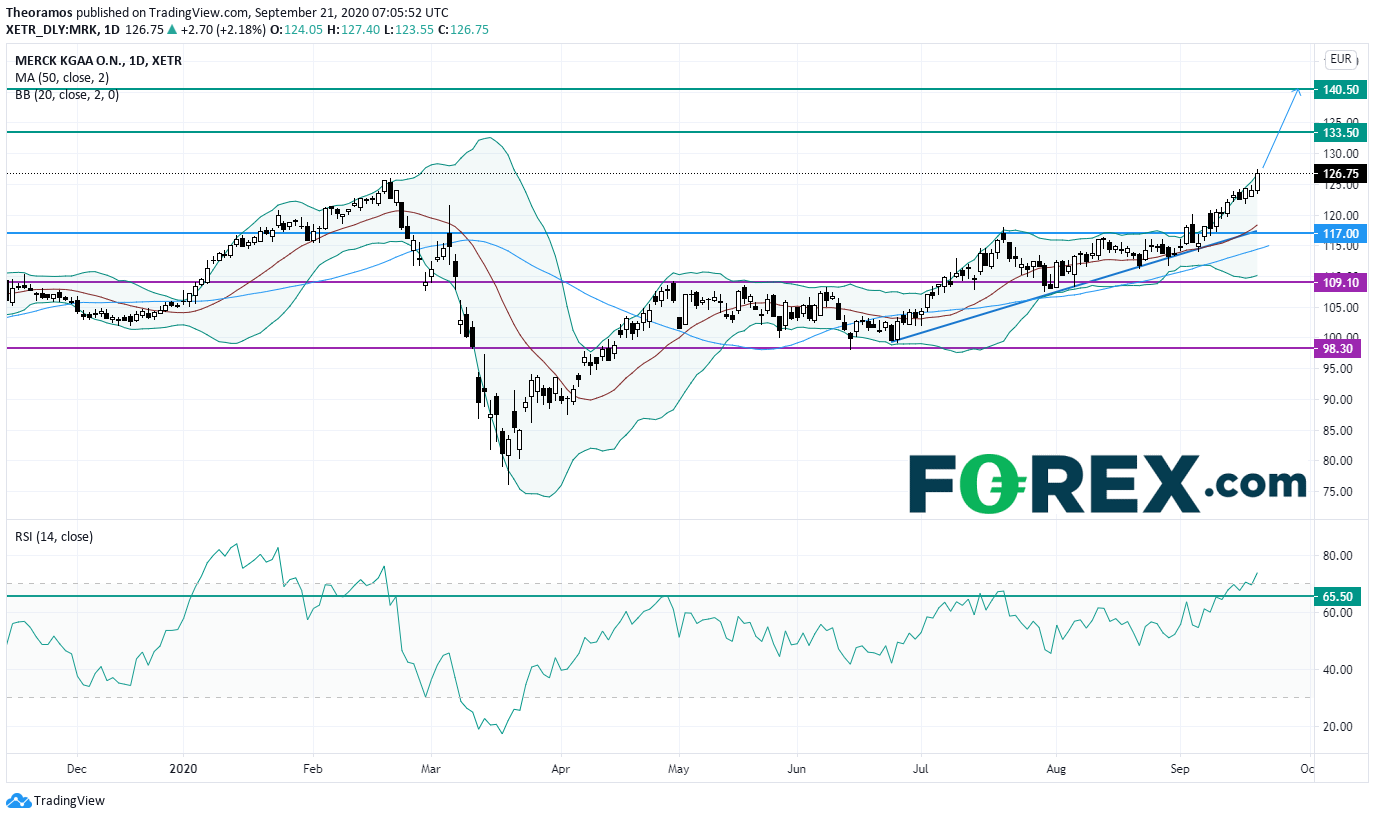Image resolution: width=1375 pixels, height=819 pixels.
Task: Open the EUR currency selector
Action: [1340, 59]
